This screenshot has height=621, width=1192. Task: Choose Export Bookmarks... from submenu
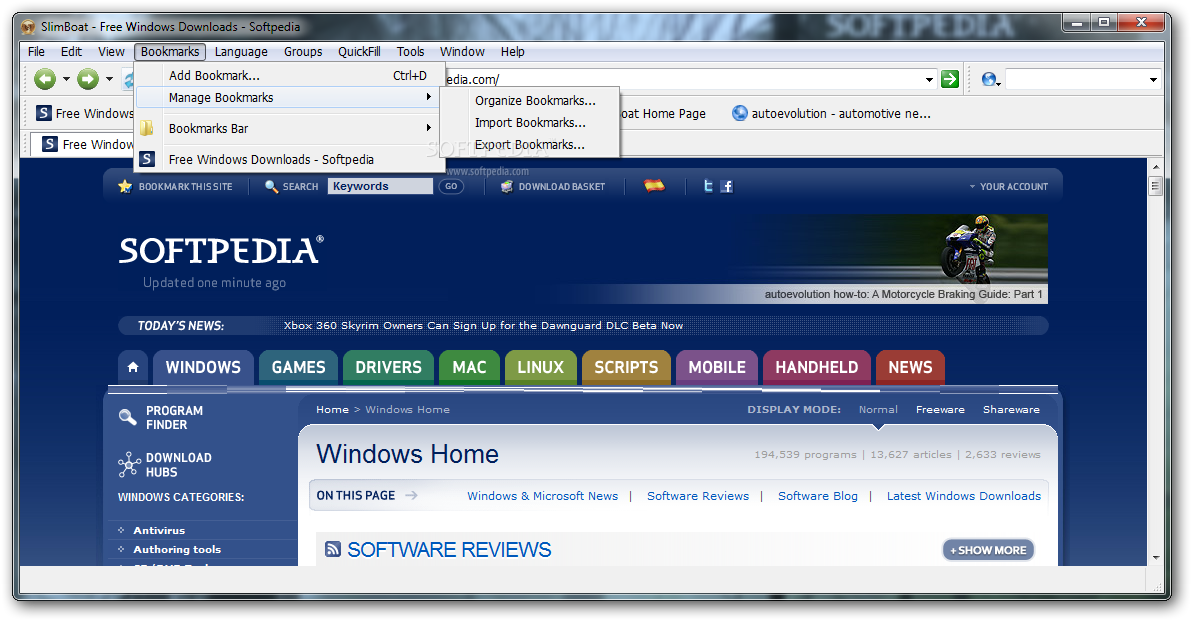530,144
